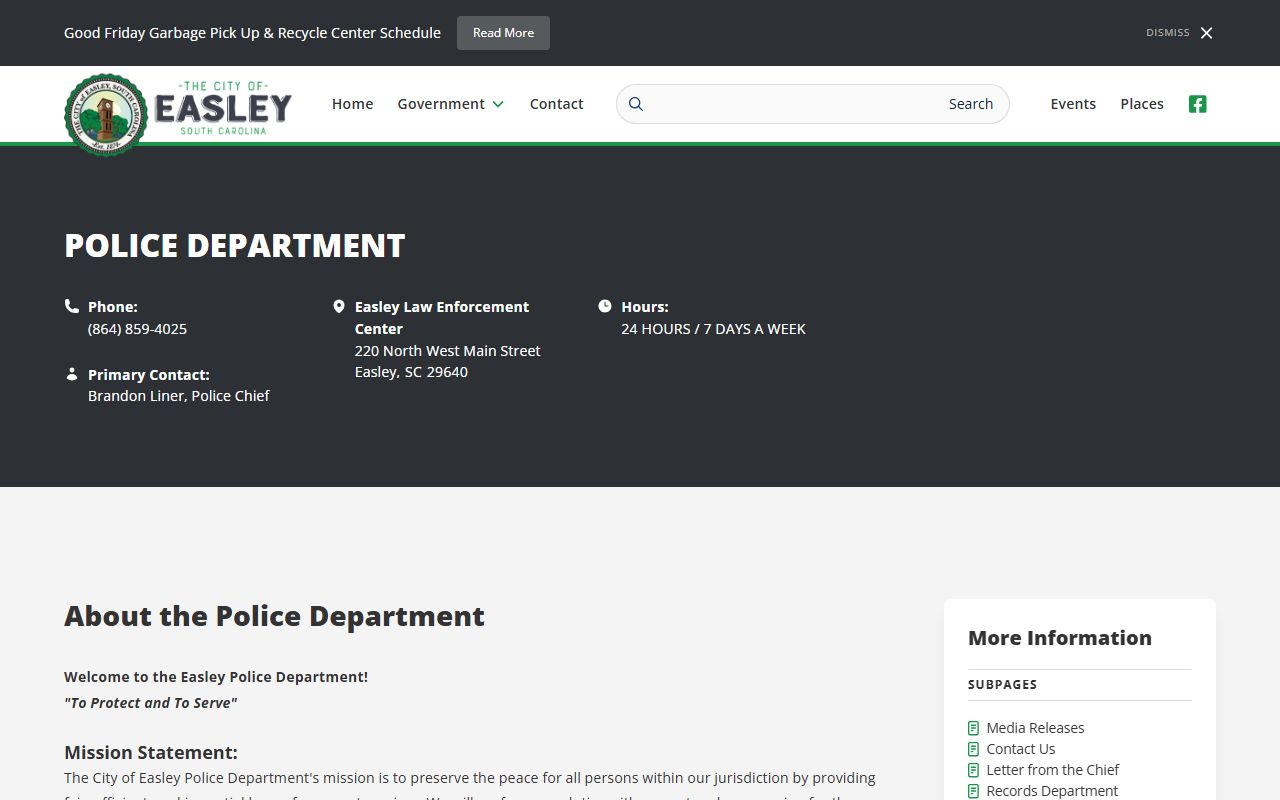
Task: Click the Search button
Action: coord(971,104)
